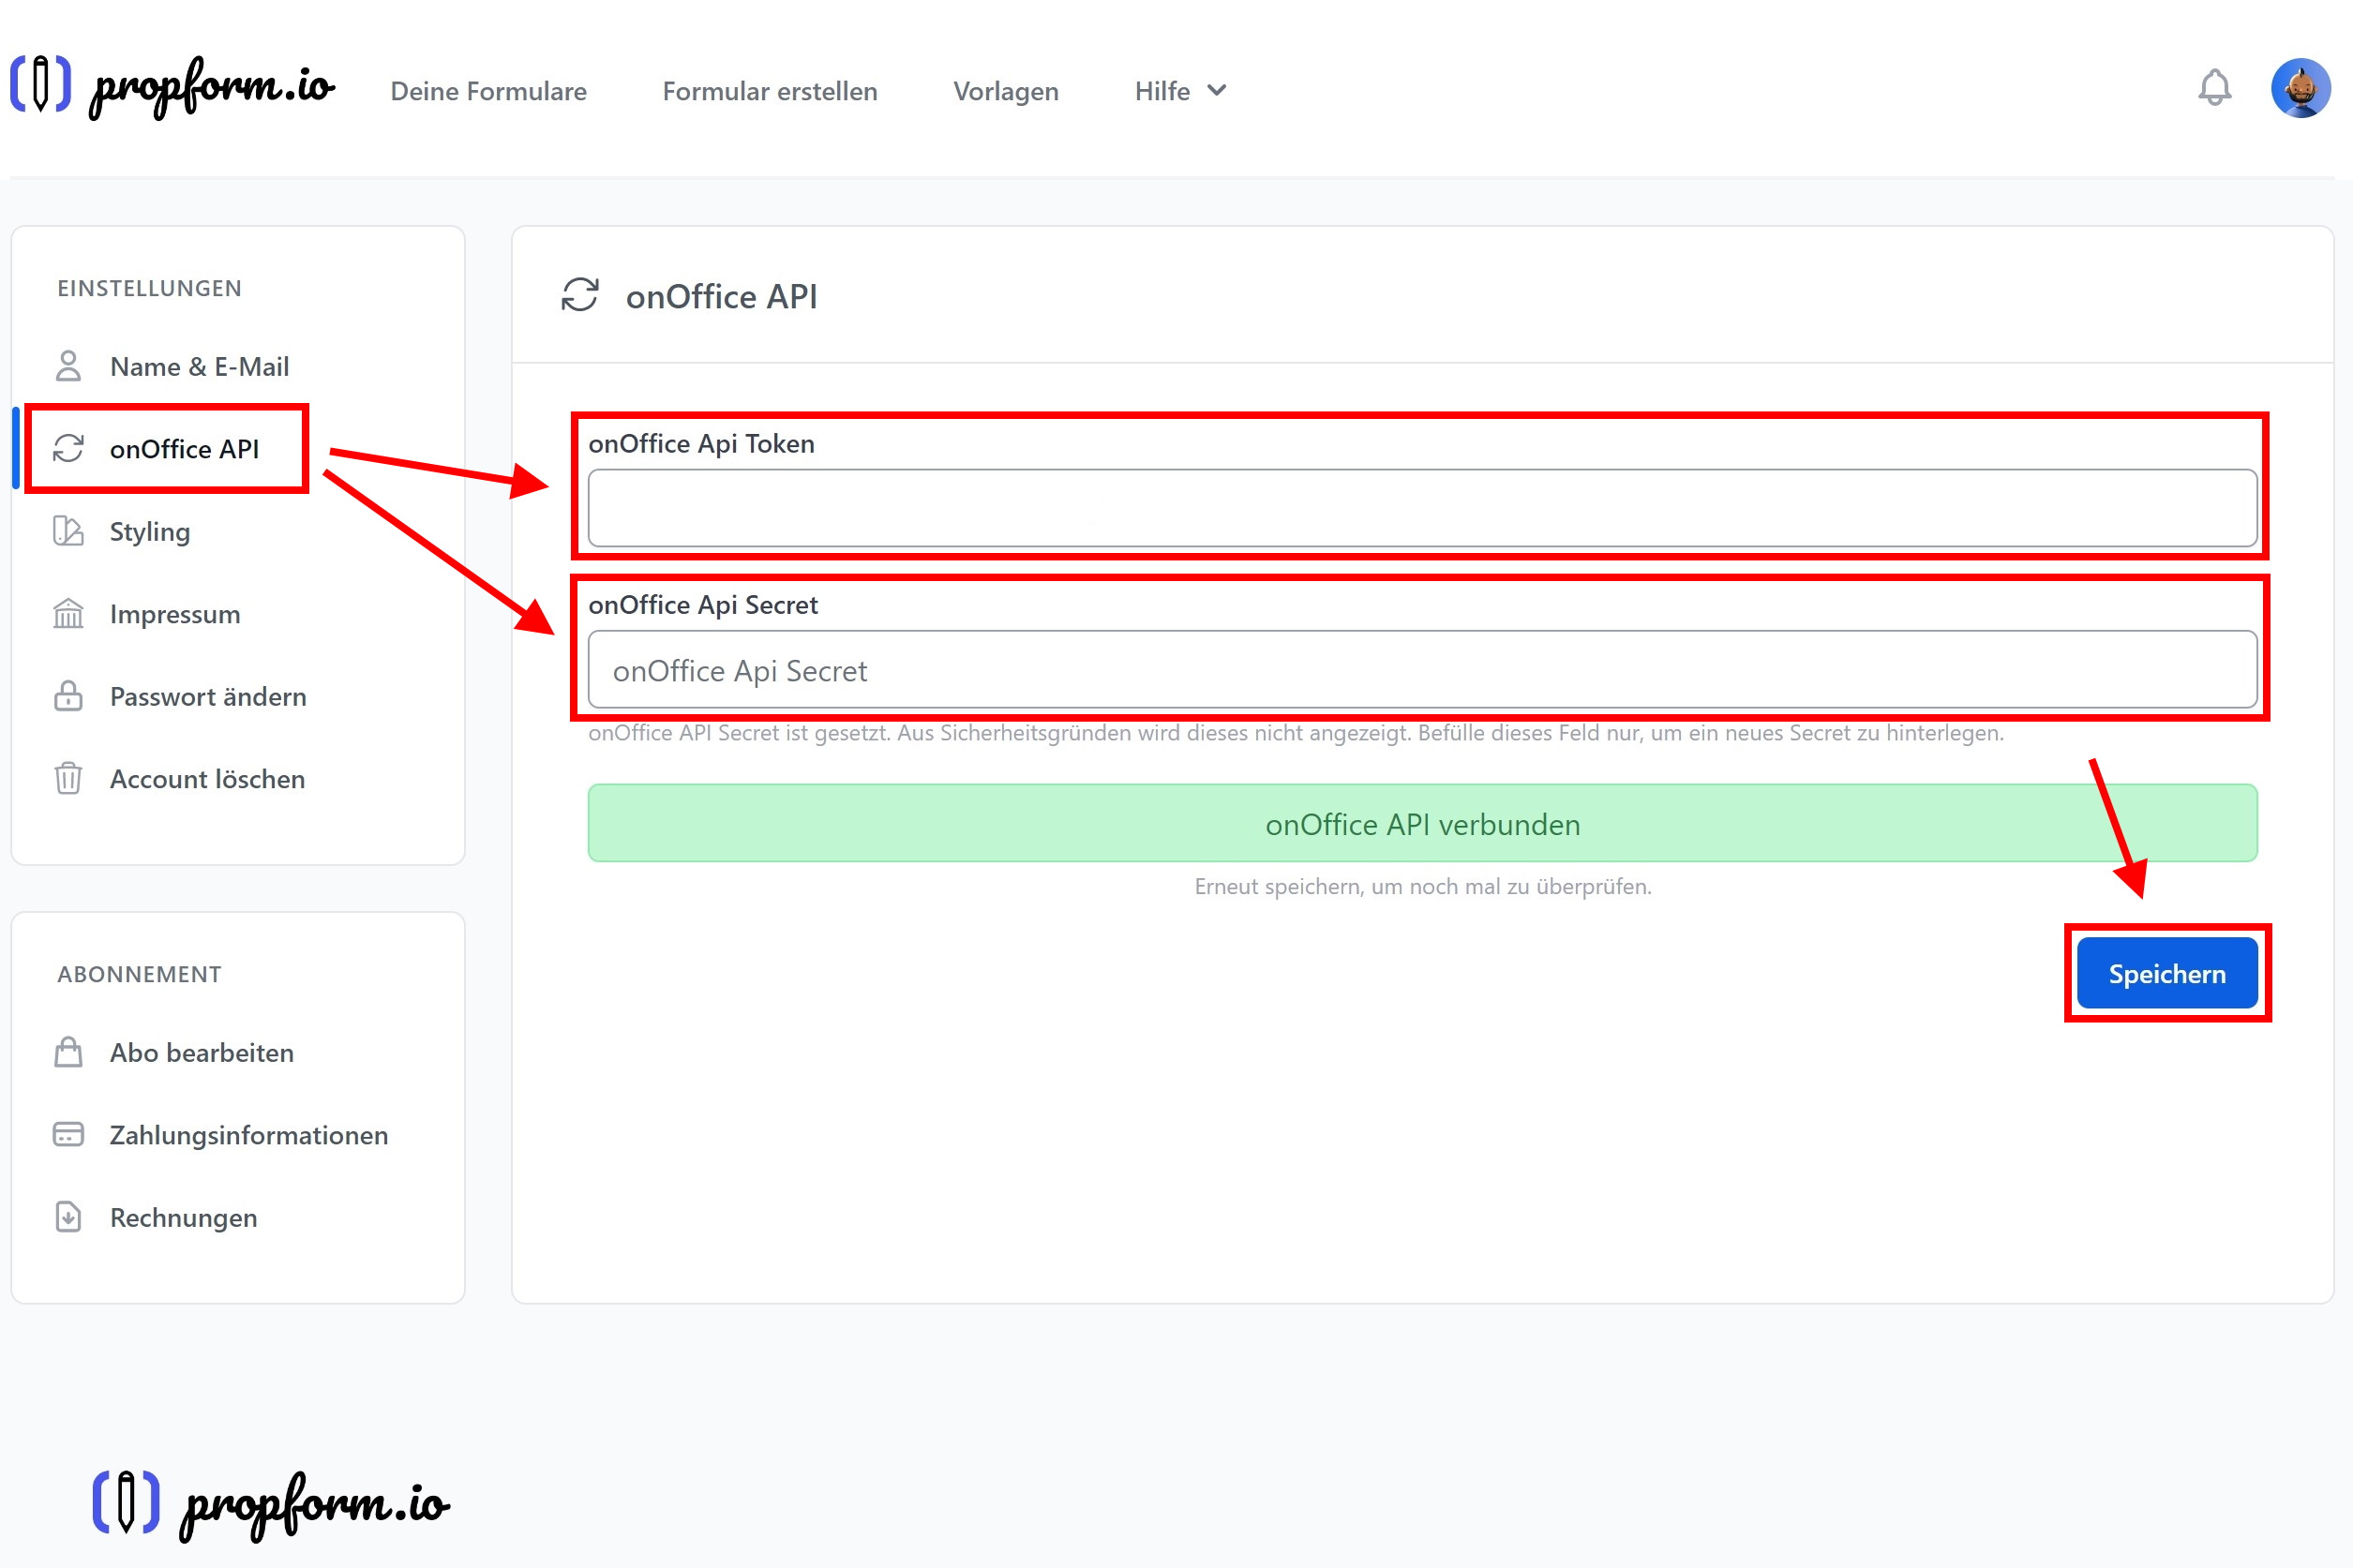Click the Styling palette icon
Screen dimensions: 2353x1568
(68, 531)
